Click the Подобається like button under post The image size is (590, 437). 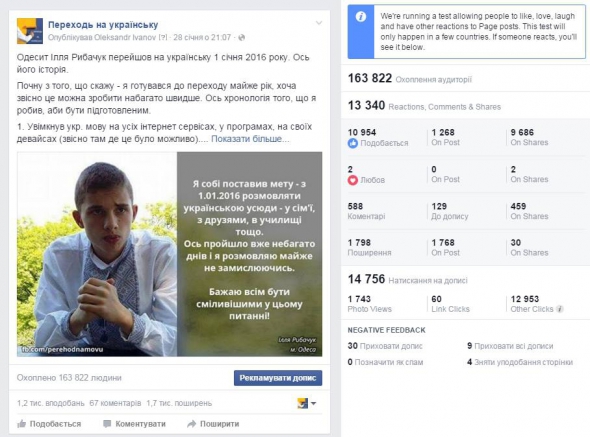click(x=49, y=424)
